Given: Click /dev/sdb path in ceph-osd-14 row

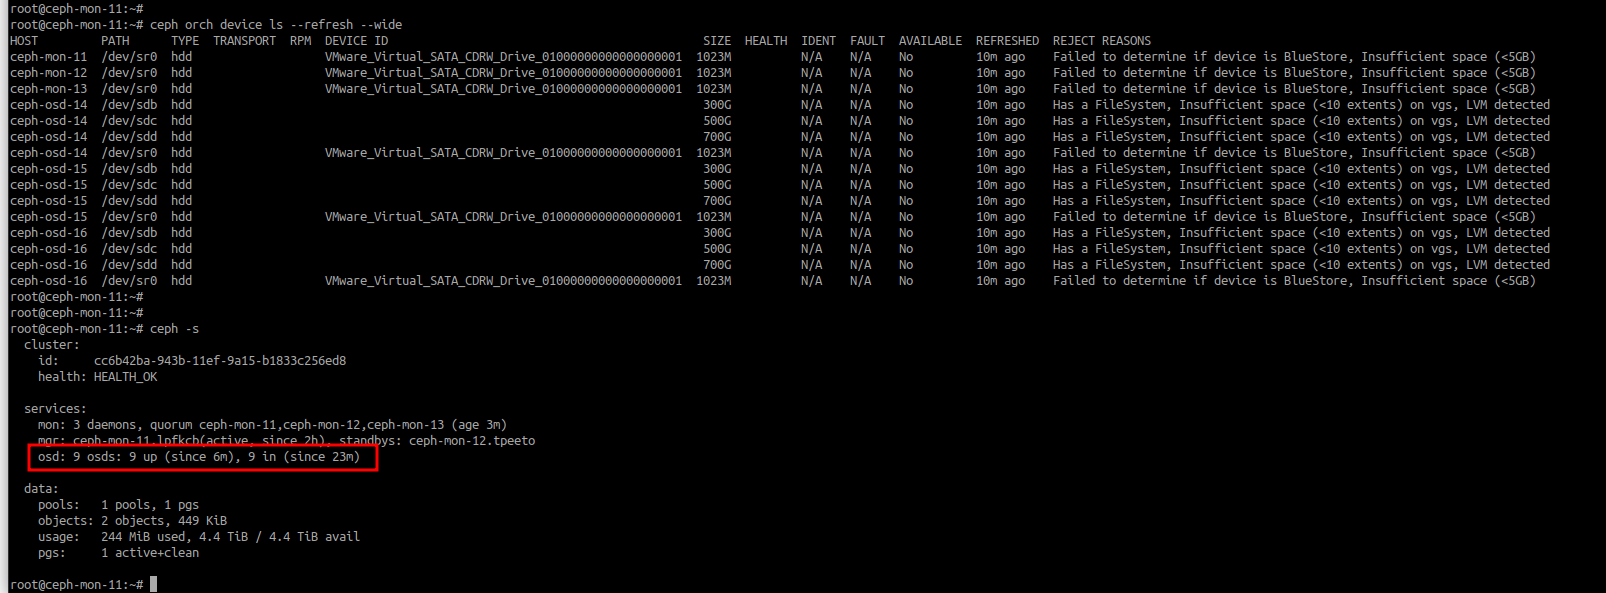Looking at the screenshot, I should [x=129, y=105].
